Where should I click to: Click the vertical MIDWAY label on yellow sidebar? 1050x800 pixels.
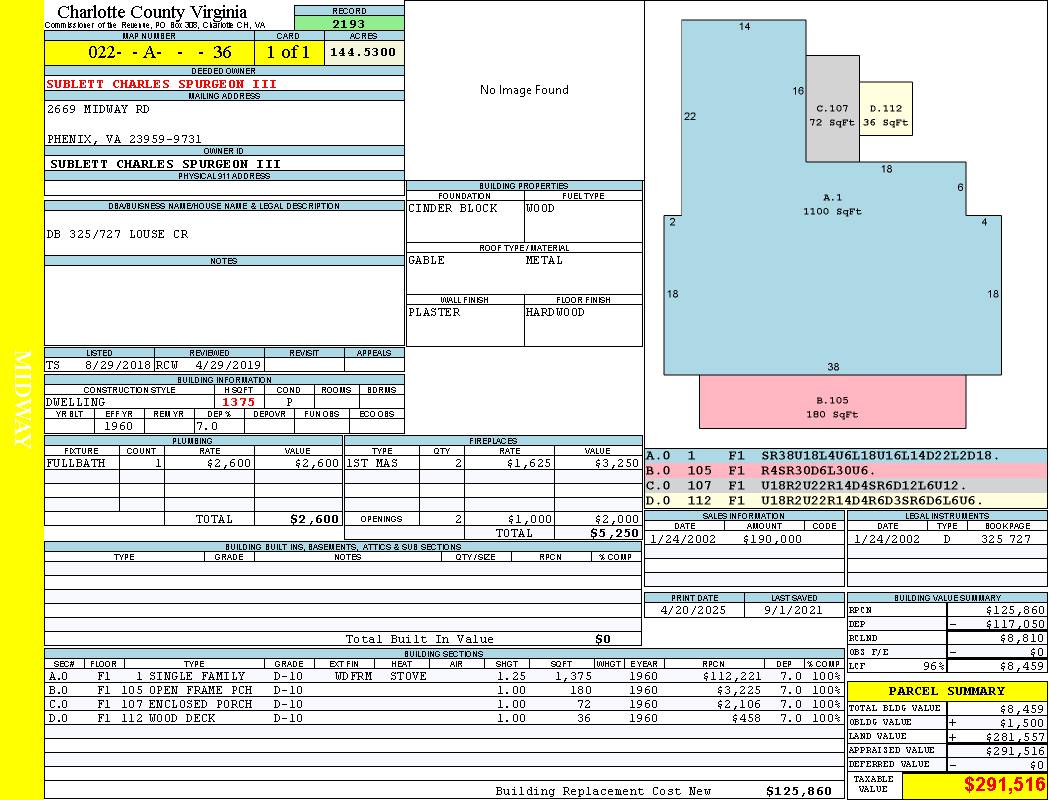point(22,398)
